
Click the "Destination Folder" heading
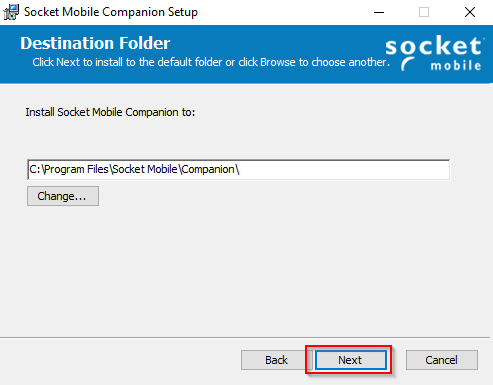click(x=95, y=43)
